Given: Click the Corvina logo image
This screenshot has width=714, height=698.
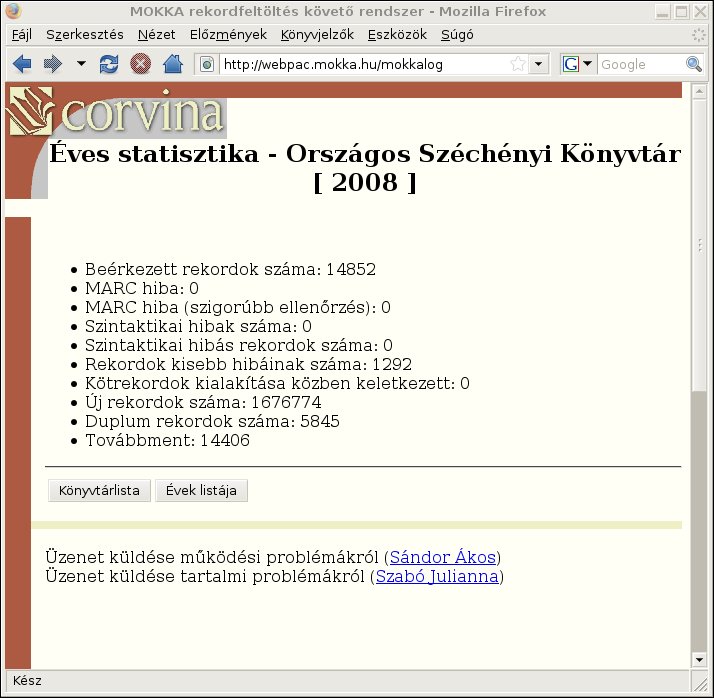Looking at the screenshot, I should pyautogui.click(x=116, y=112).
